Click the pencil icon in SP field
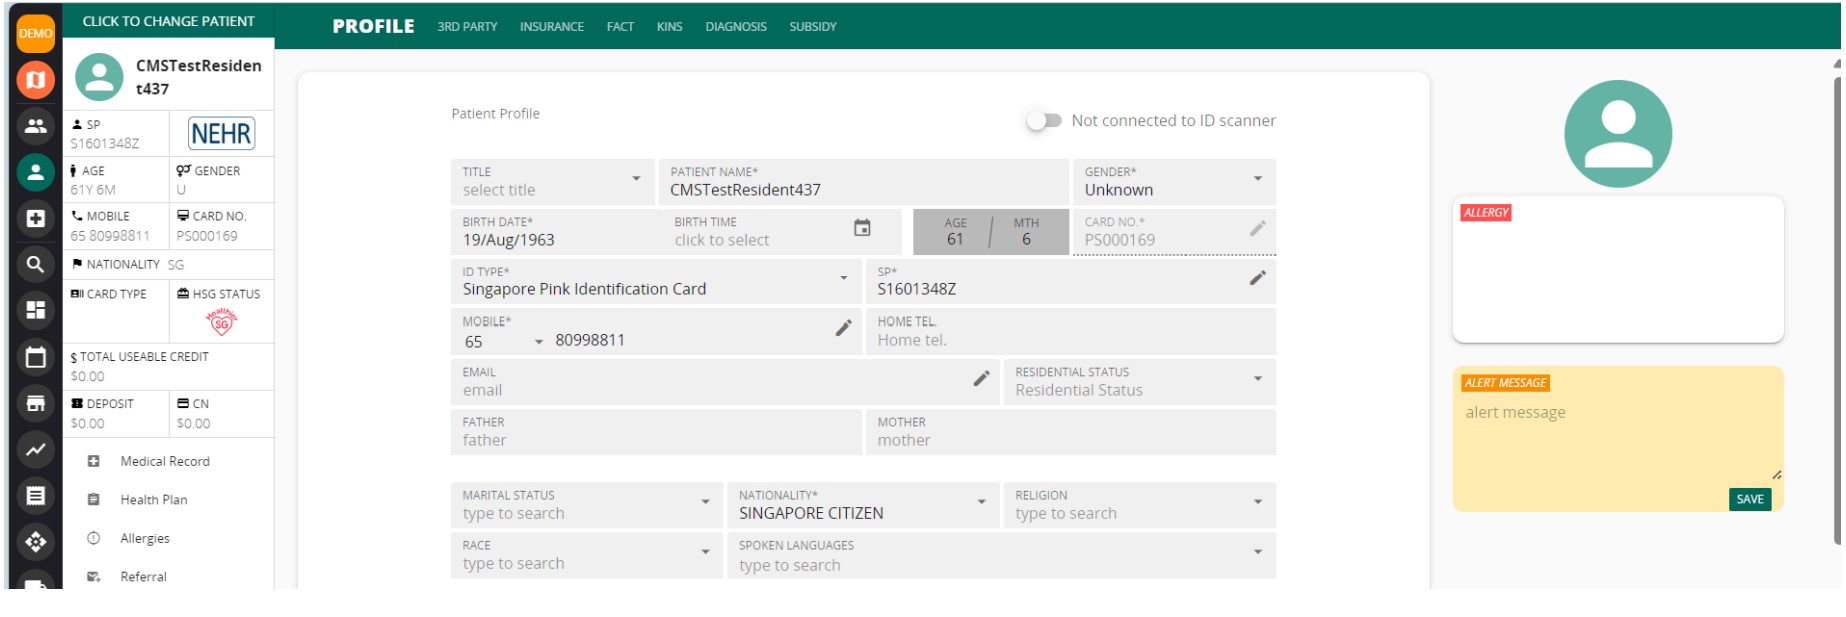The height and width of the screenshot is (617, 1846). (x=1257, y=278)
